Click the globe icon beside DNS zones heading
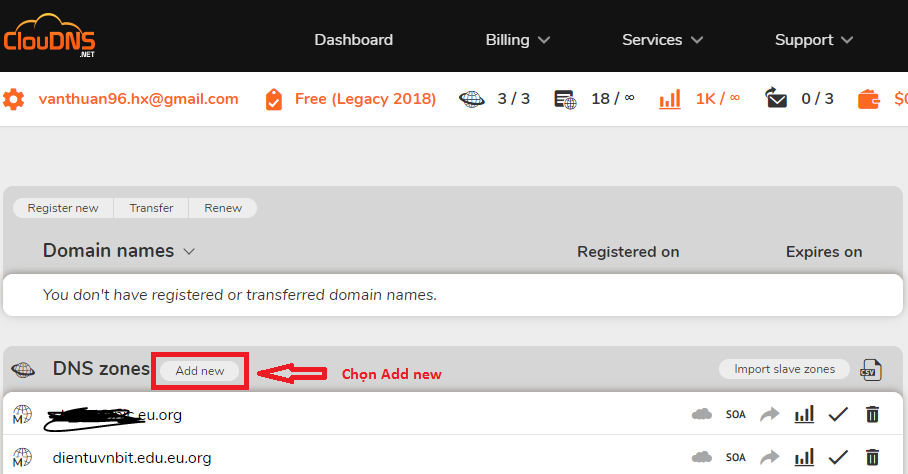The height and width of the screenshot is (474, 908). 23,369
